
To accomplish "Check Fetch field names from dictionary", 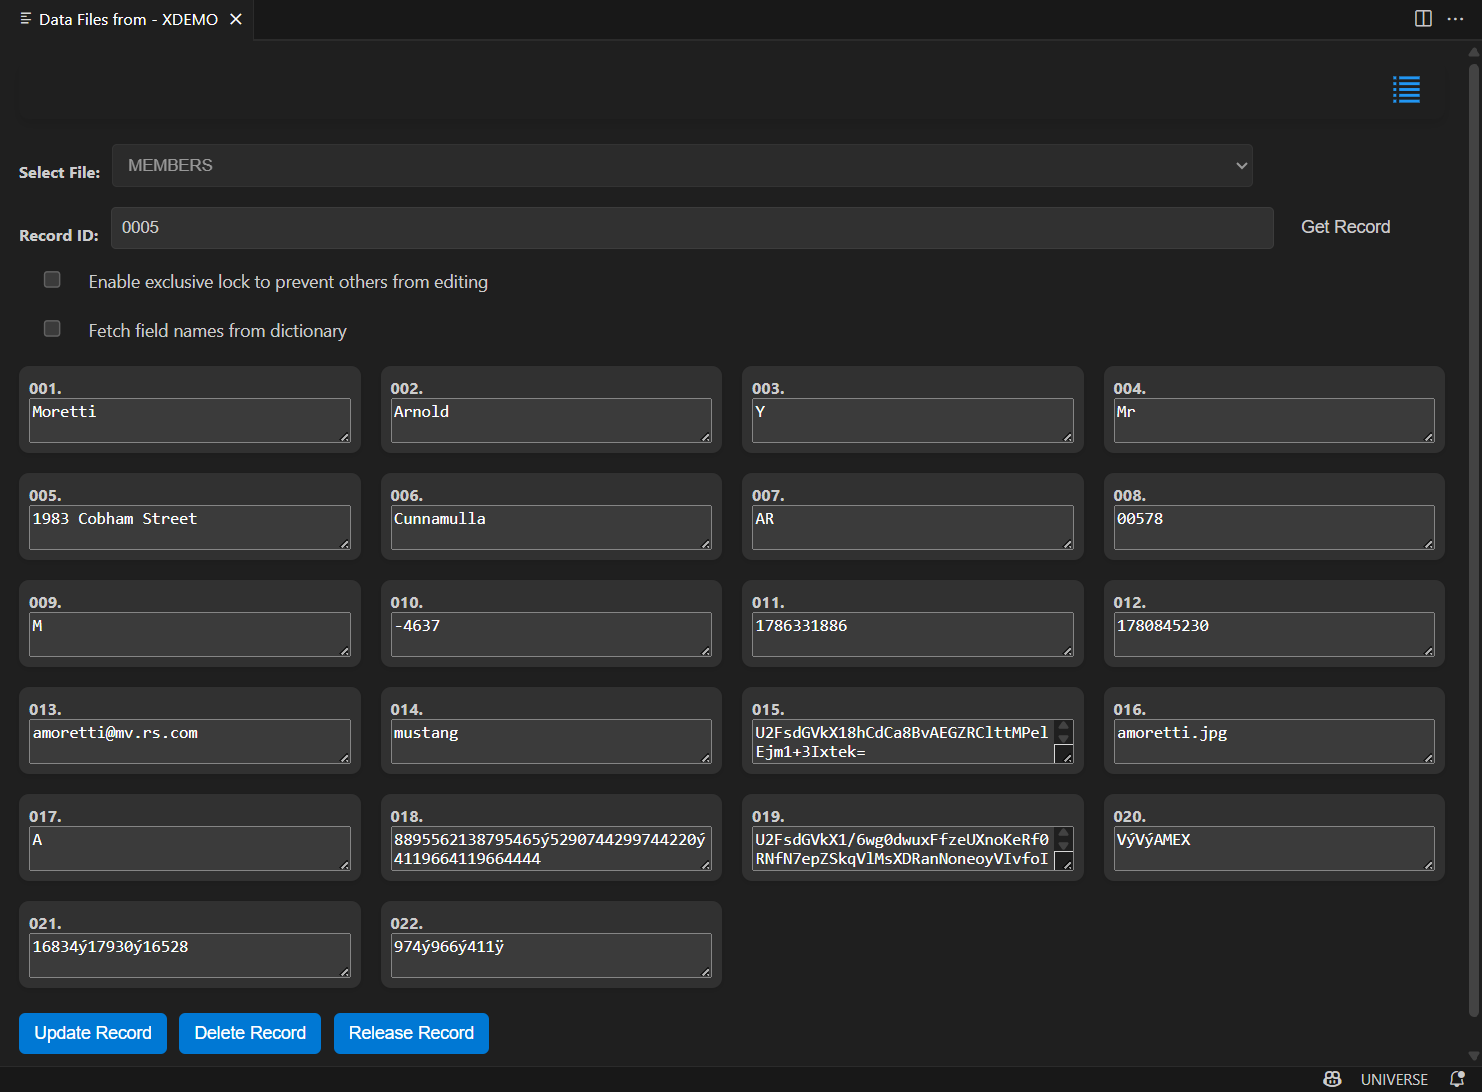I will (x=52, y=329).
